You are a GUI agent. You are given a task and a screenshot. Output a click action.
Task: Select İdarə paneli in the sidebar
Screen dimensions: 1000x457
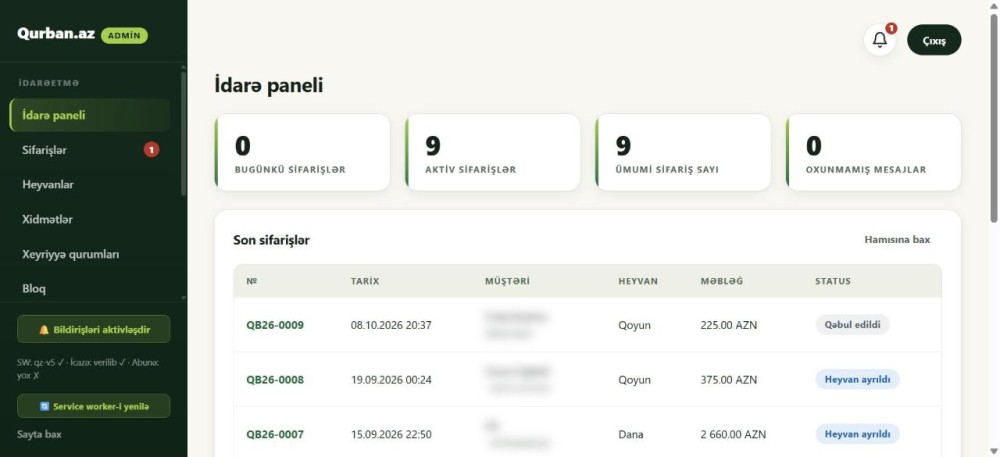(90, 115)
